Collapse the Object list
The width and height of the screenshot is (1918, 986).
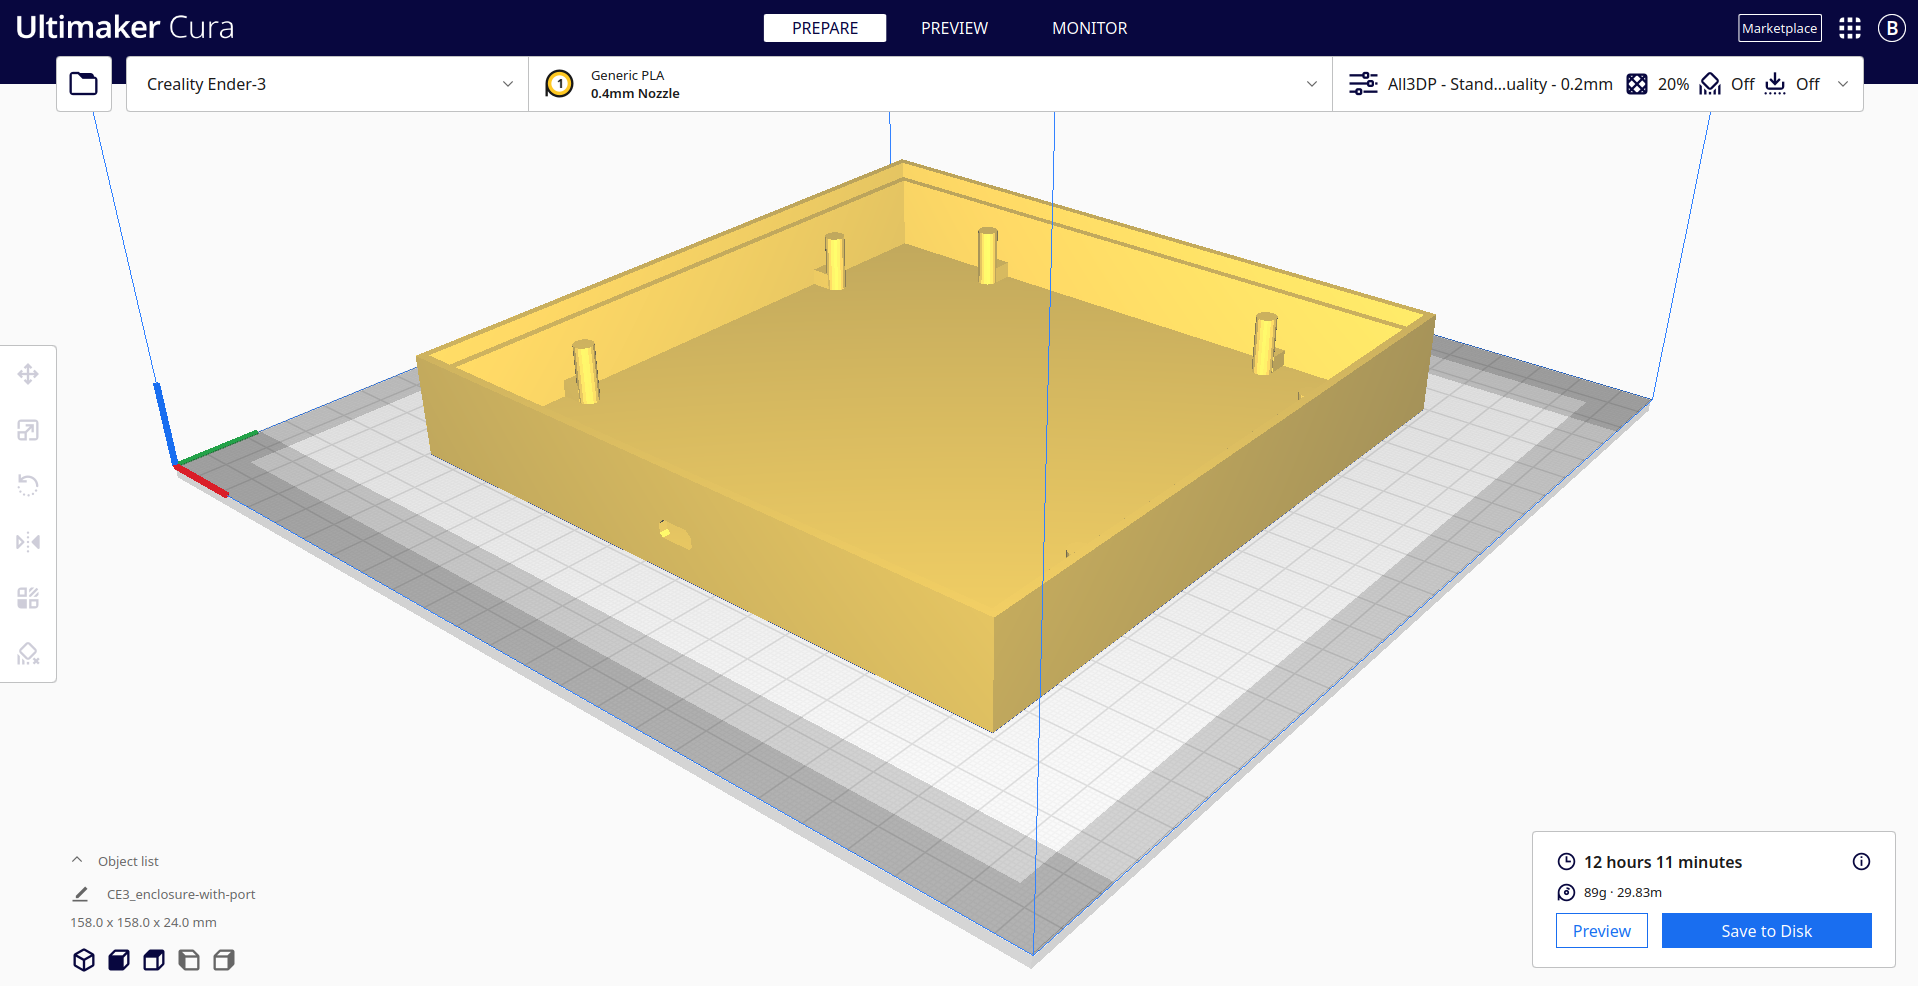point(77,861)
